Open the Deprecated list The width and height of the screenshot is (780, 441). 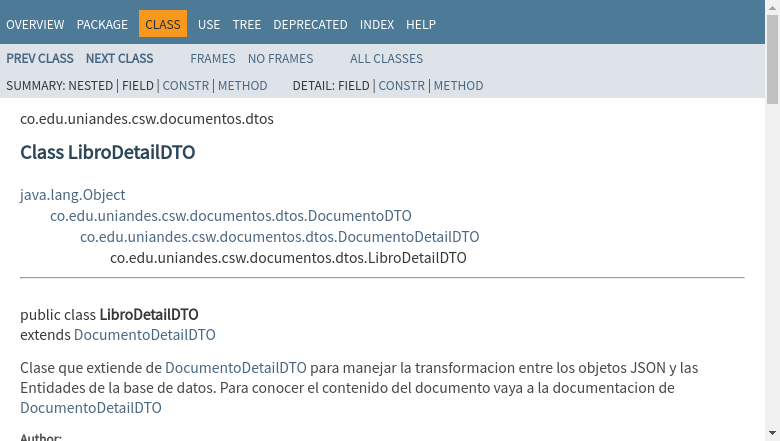310,24
